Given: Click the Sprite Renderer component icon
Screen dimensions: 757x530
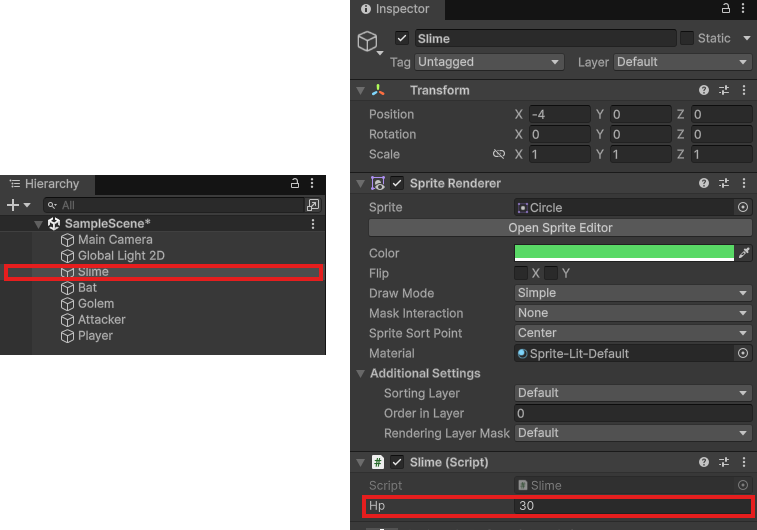Looking at the screenshot, I should [x=378, y=183].
